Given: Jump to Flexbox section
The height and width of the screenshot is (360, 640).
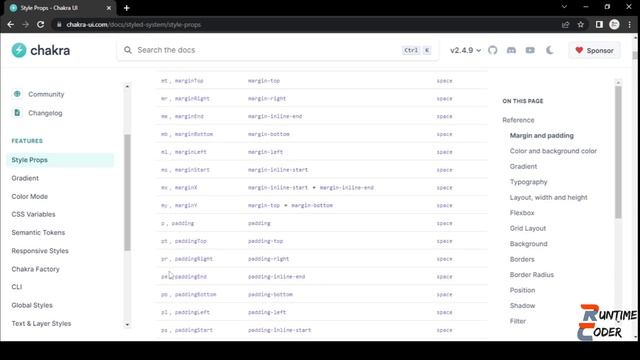Looking at the screenshot, I should [522, 213].
